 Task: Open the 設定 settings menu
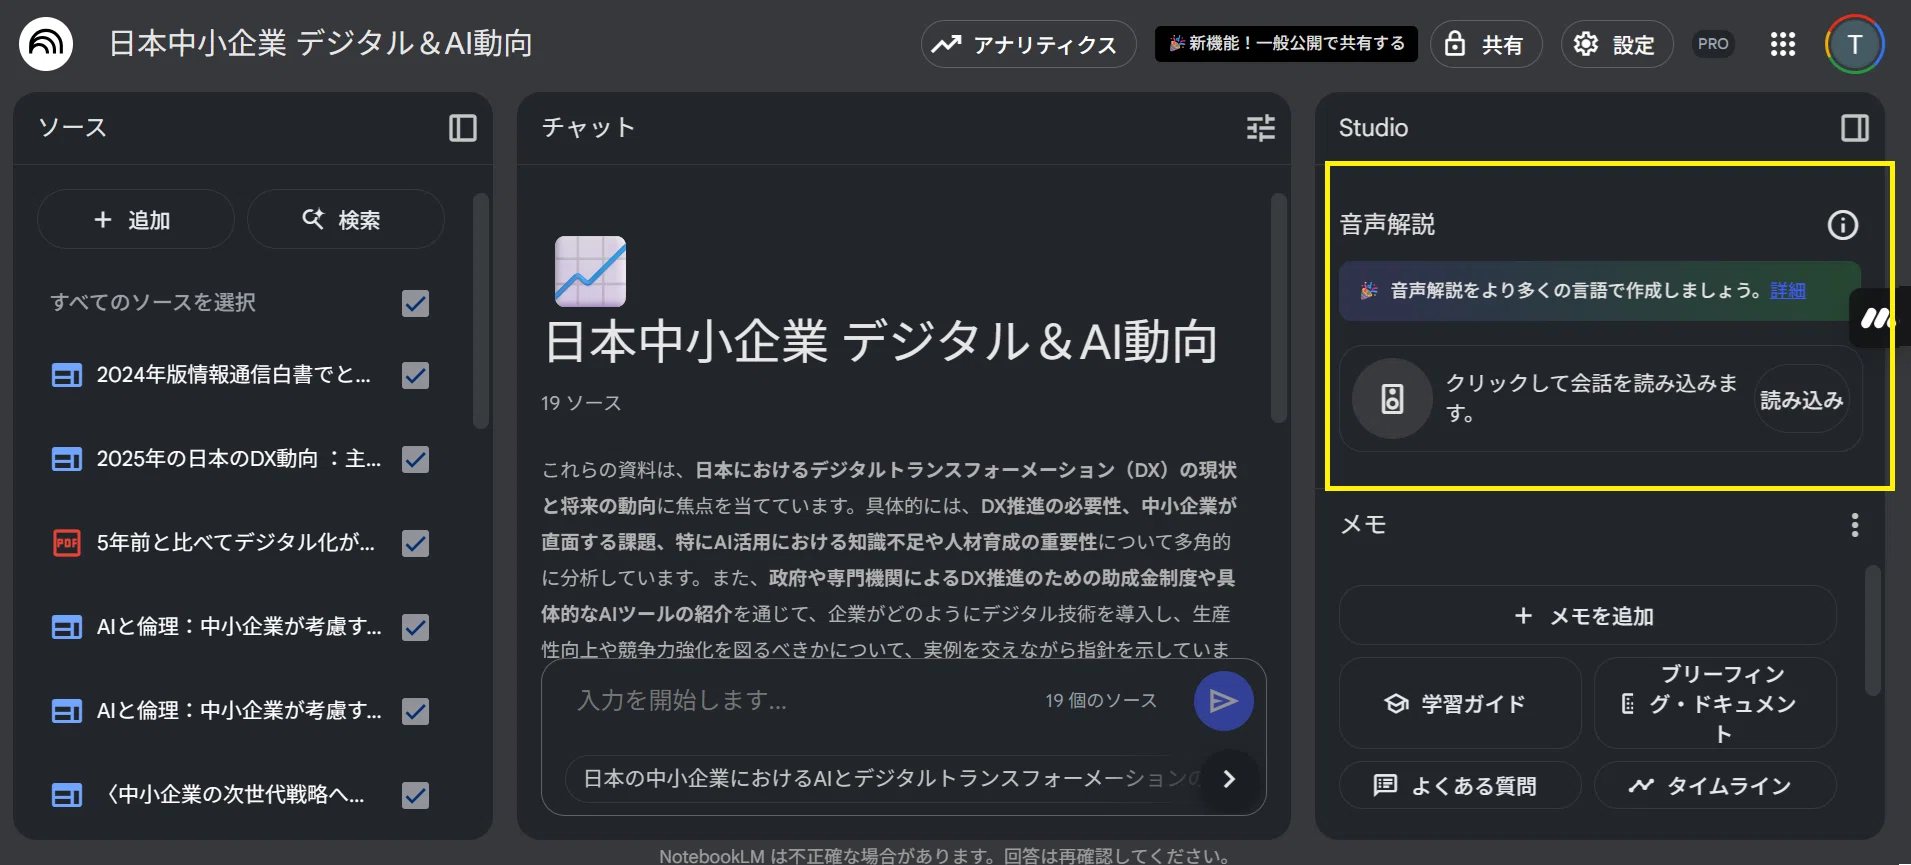click(x=1617, y=44)
